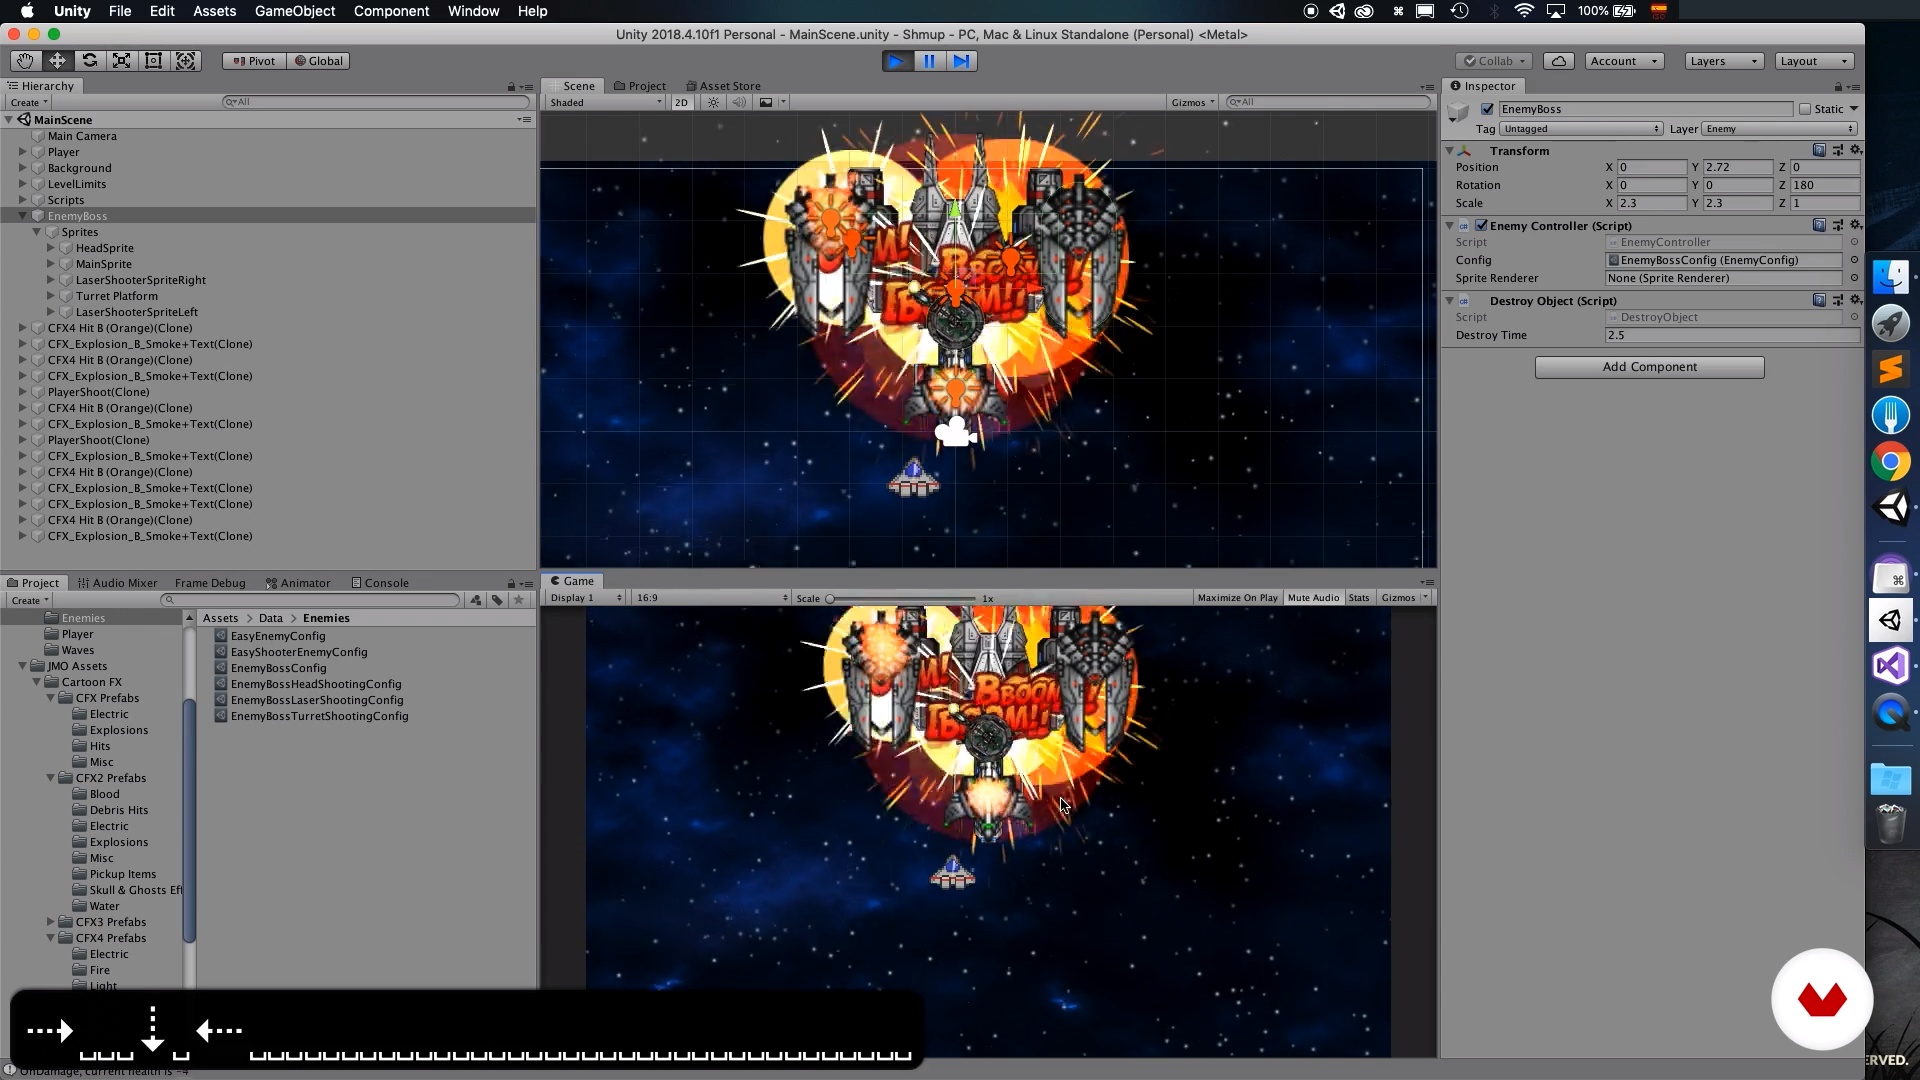
Task: Open scene effects image dropdown
Action: [x=771, y=102]
